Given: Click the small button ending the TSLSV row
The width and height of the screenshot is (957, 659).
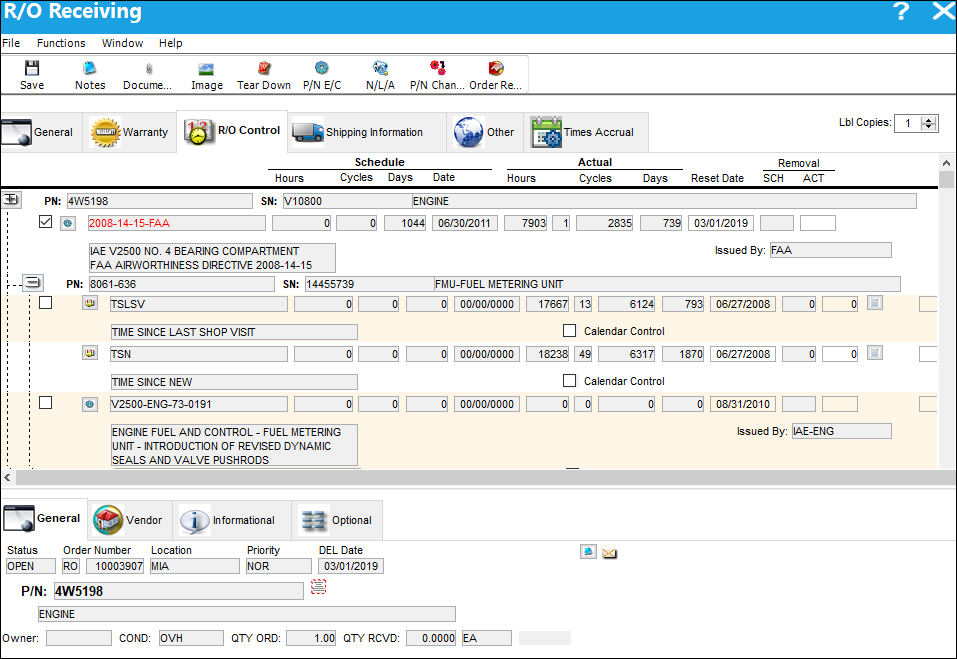Looking at the screenshot, I should 875,303.
